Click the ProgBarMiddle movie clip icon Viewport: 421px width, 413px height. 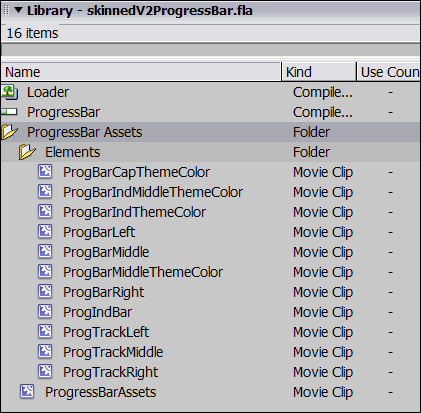tap(45, 252)
